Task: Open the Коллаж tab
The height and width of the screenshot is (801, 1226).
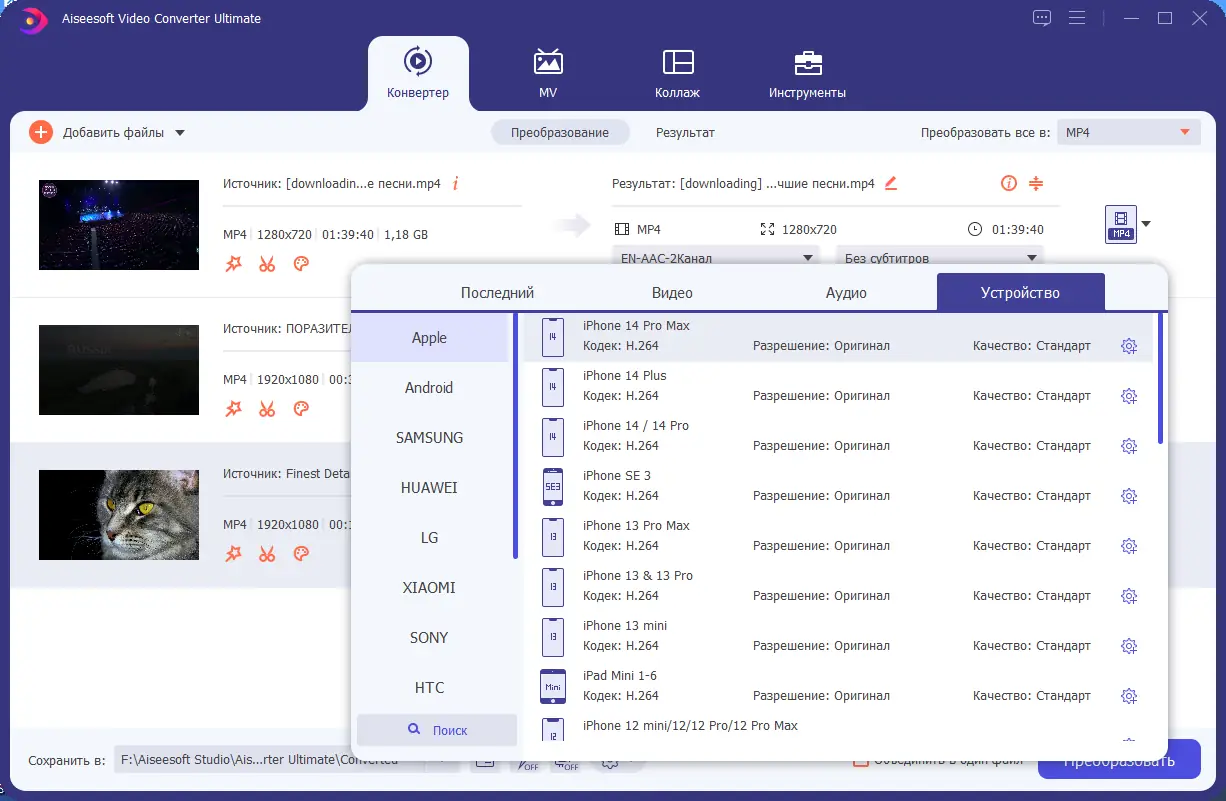Action: point(677,73)
